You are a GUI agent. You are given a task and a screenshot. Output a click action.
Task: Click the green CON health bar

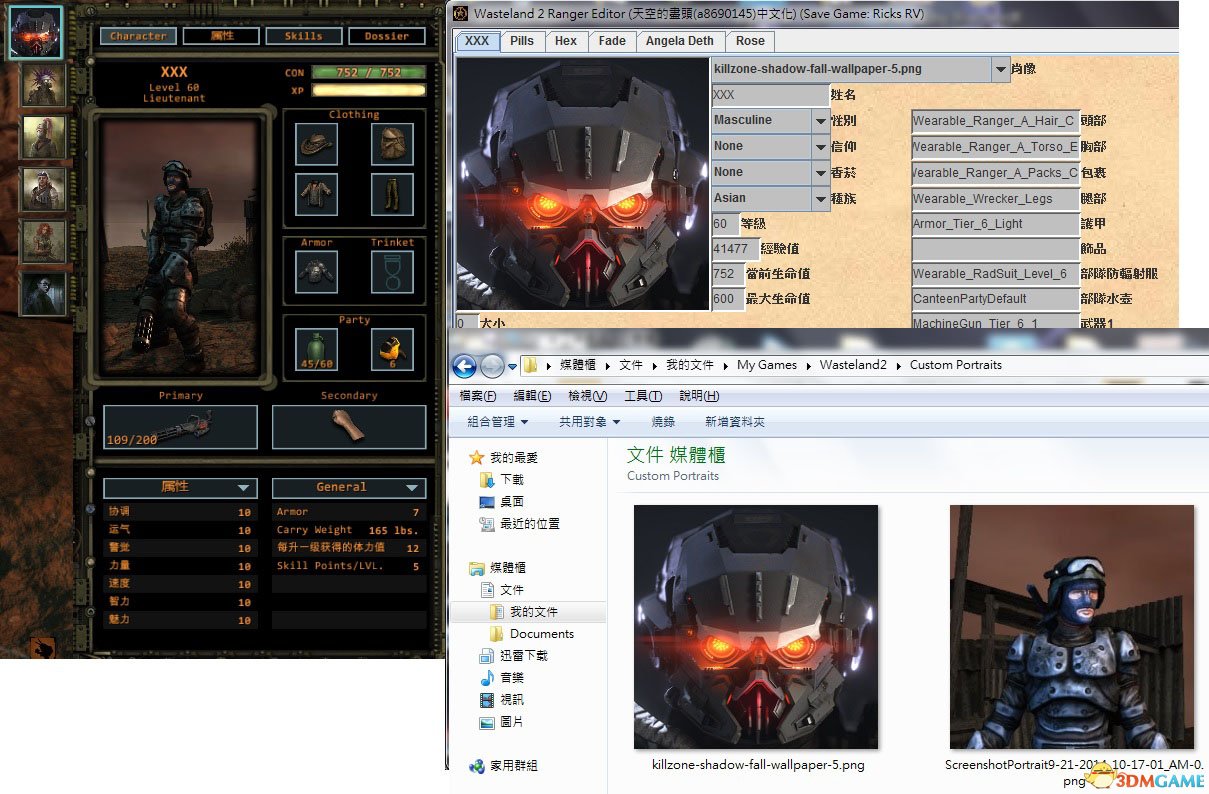pyautogui.click(x=369, y=72)
